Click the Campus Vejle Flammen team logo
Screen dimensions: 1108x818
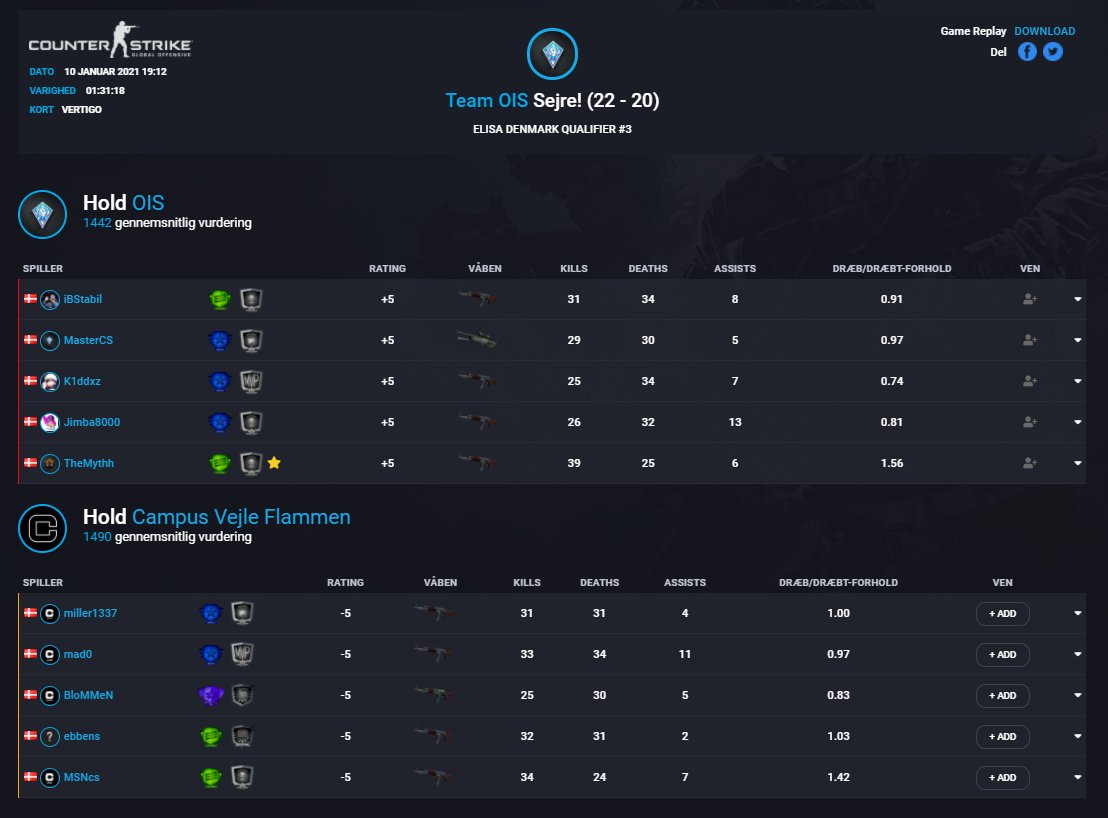(42, 528)
